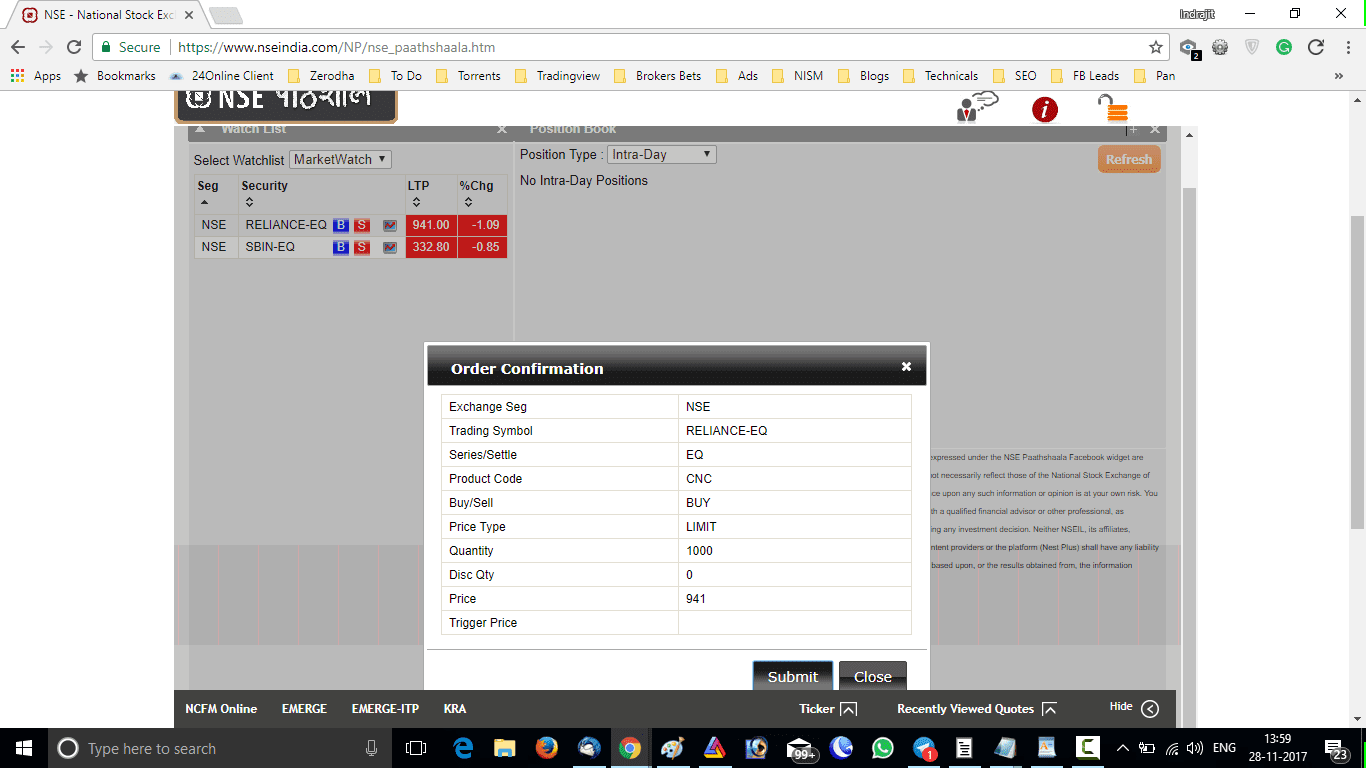Bookmark this page with the star icon
Image resolution: width=1366 pixels, height=768 pixels.
click(1156, 47)
